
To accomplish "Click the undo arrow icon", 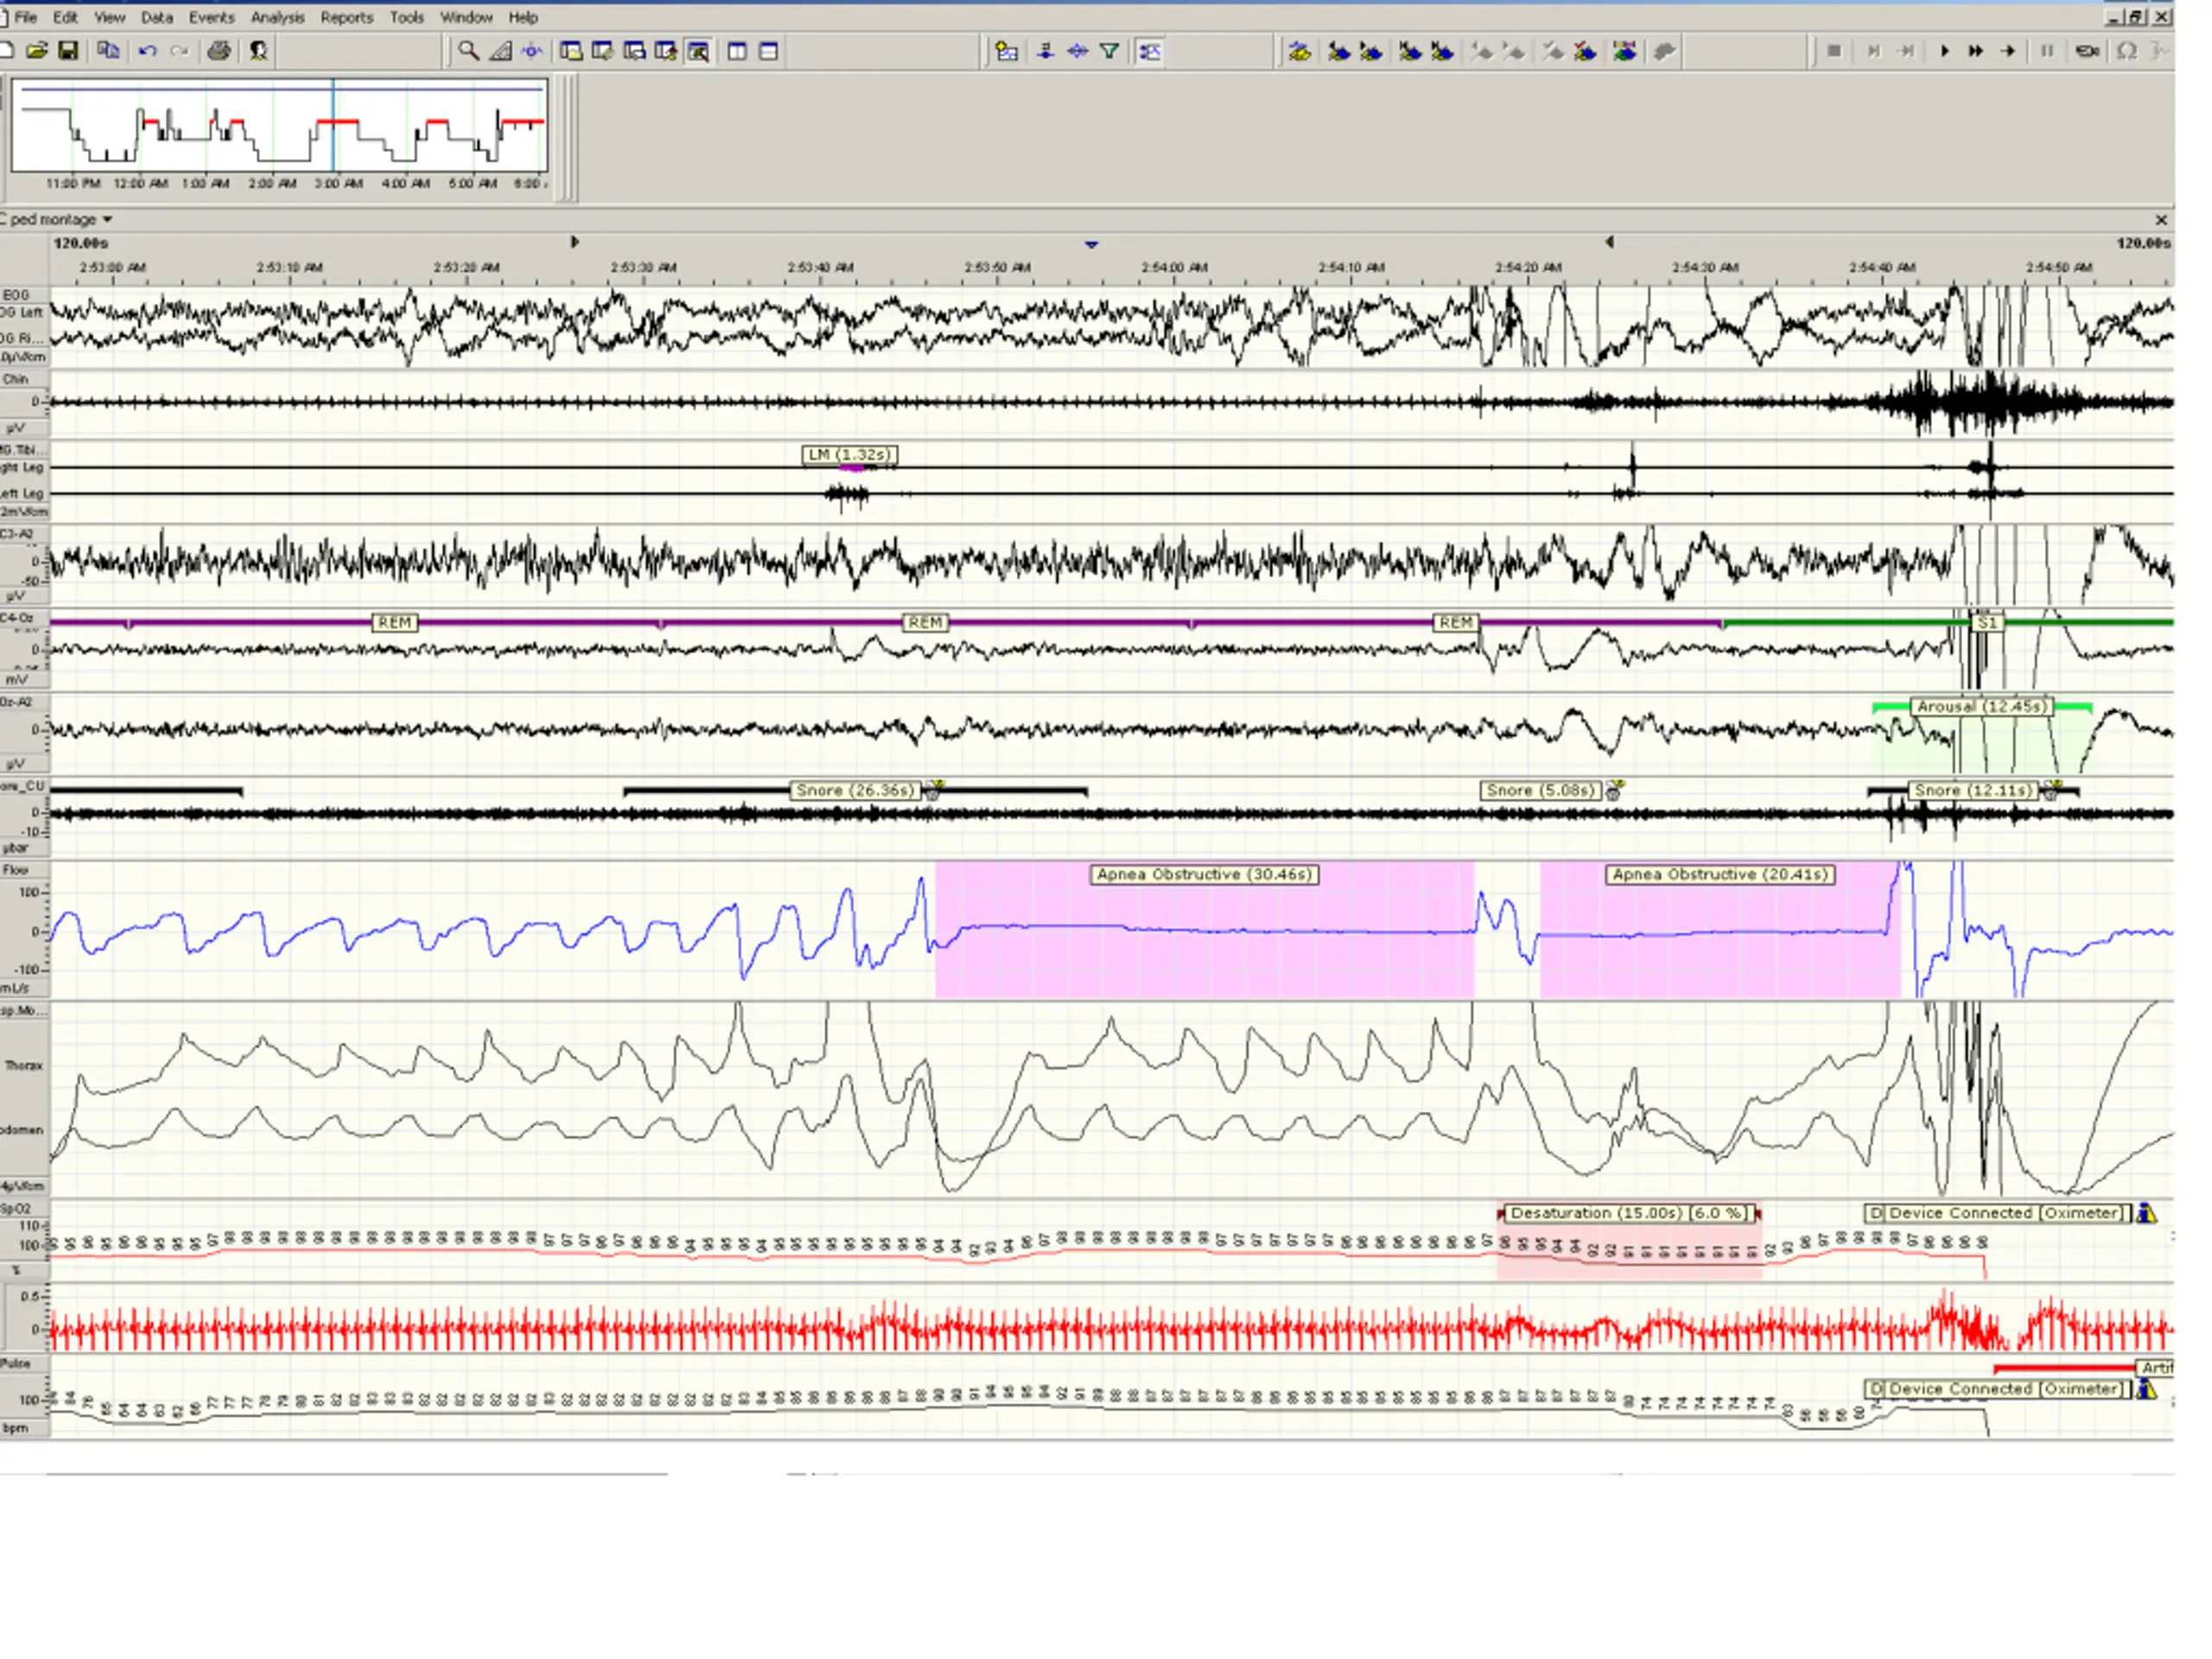I will (x=148, y=51).
